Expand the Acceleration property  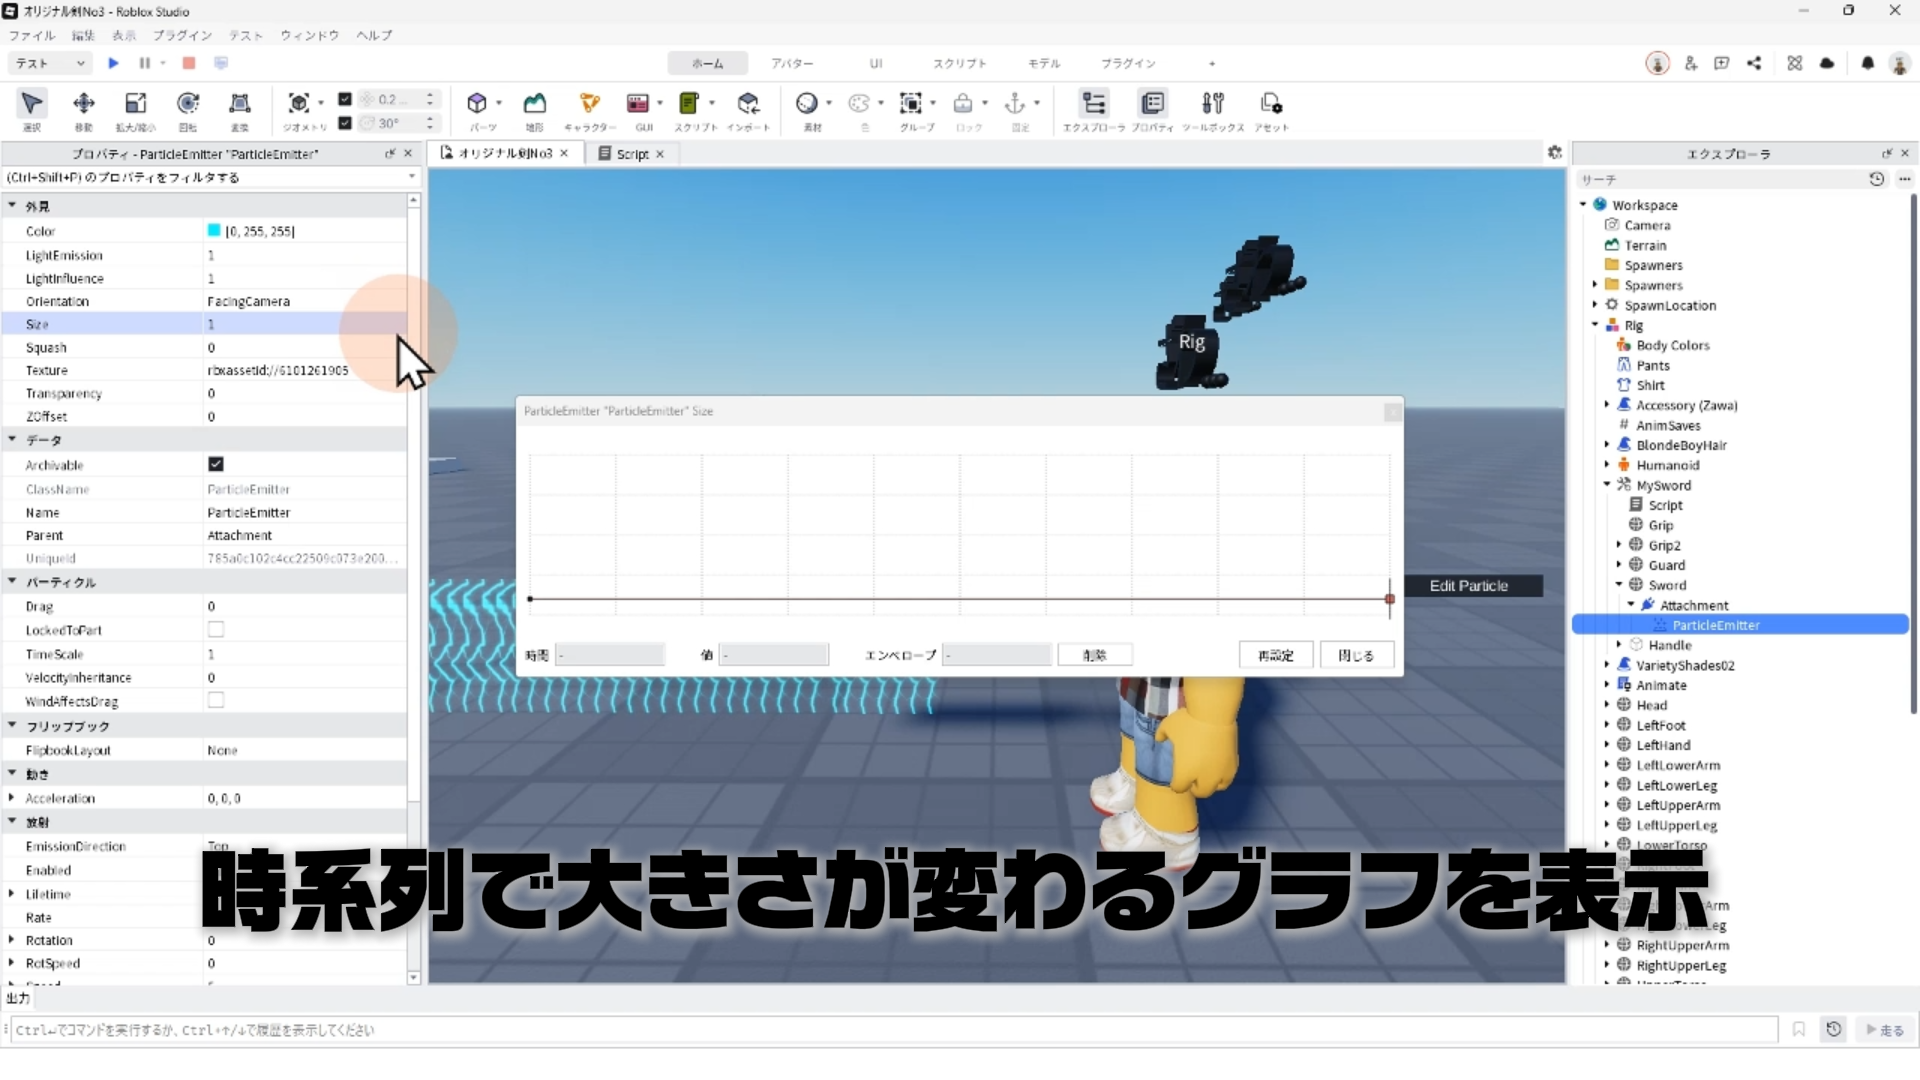(x=12, y=798)
